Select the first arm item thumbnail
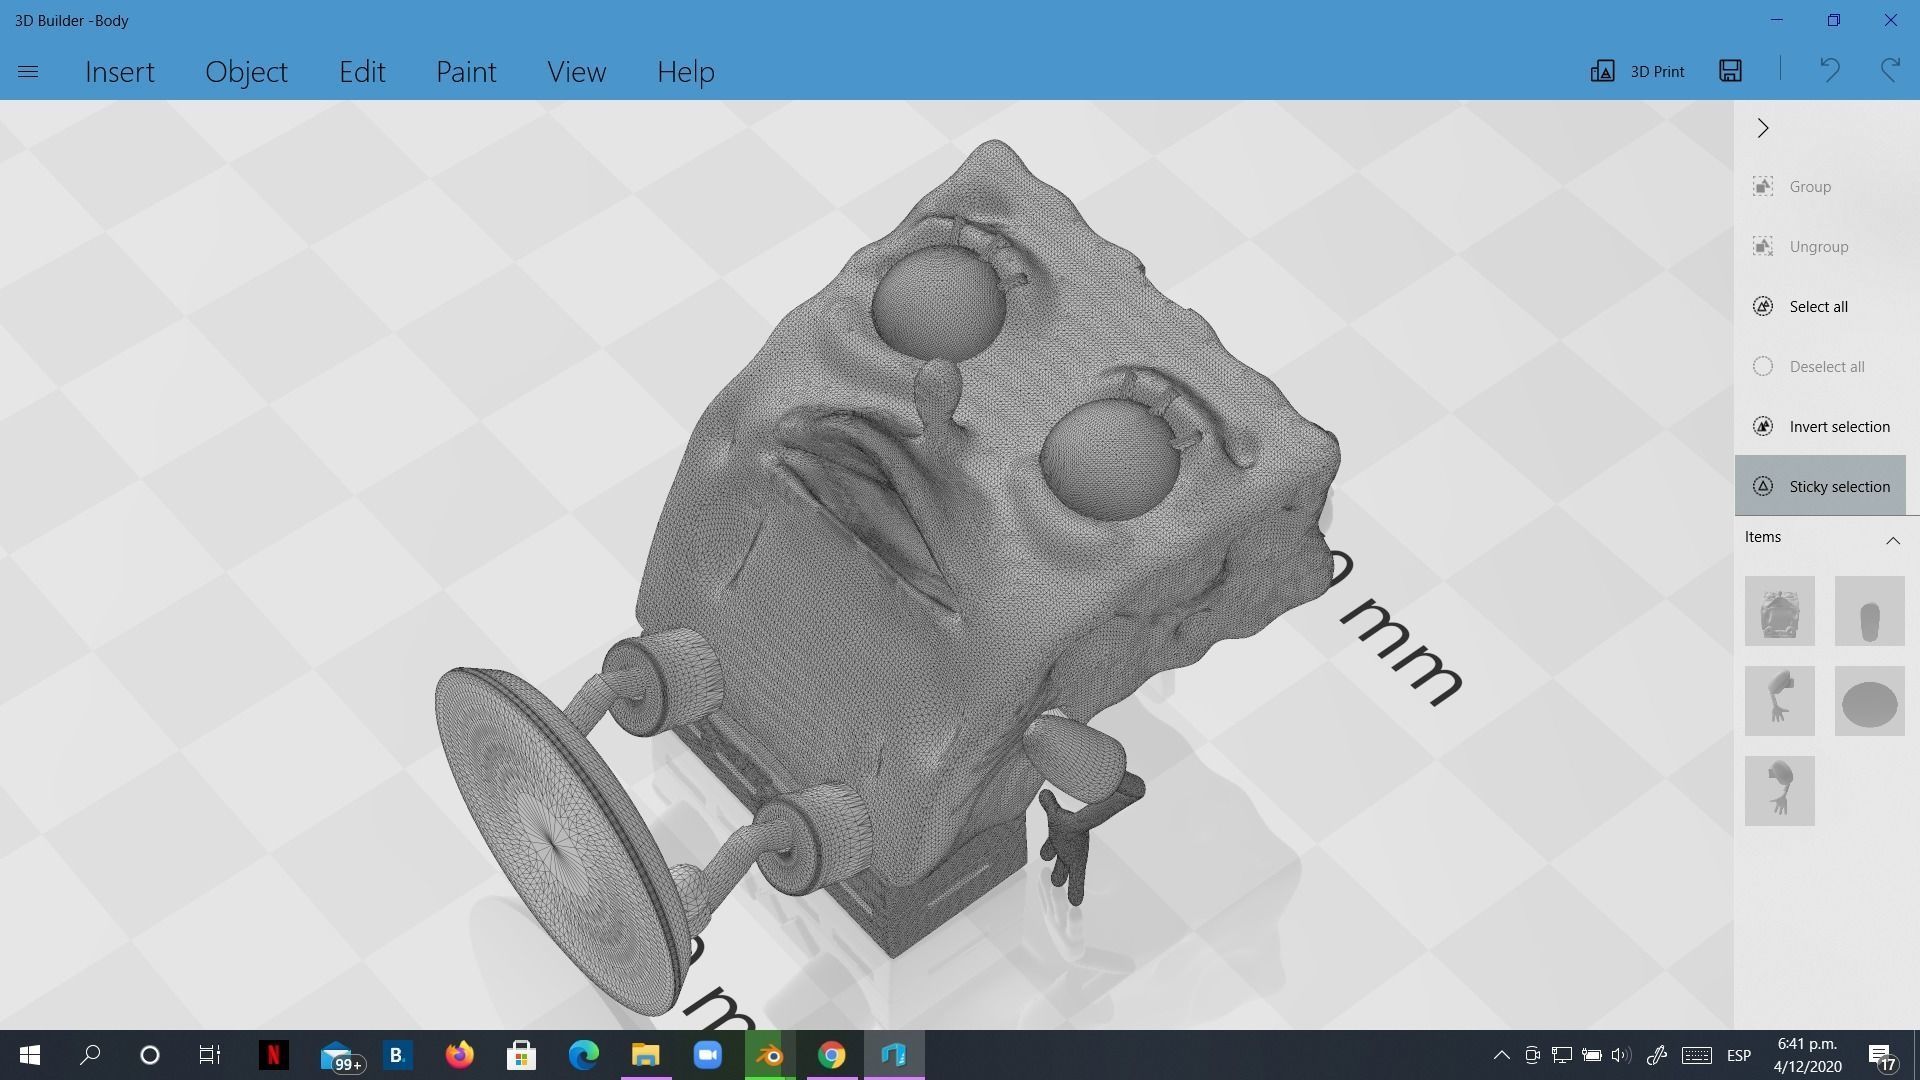The width and height of the screenshot is (1920, 1080). pyautogui.click(x=1779, y=701)
